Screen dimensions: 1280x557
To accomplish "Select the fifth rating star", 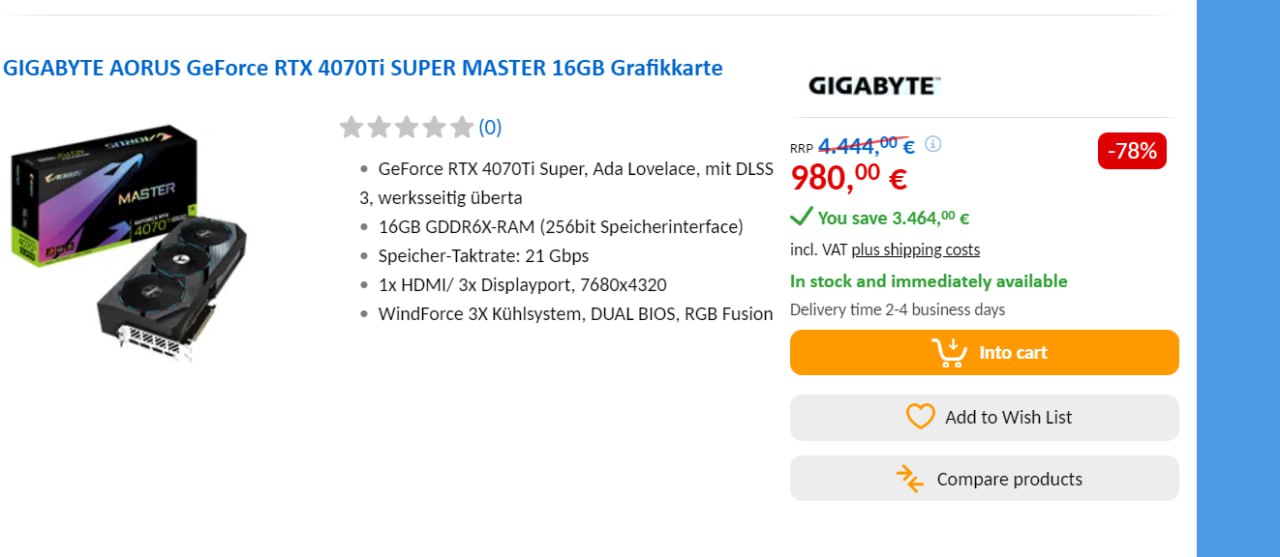I will [x=461, y=127].
